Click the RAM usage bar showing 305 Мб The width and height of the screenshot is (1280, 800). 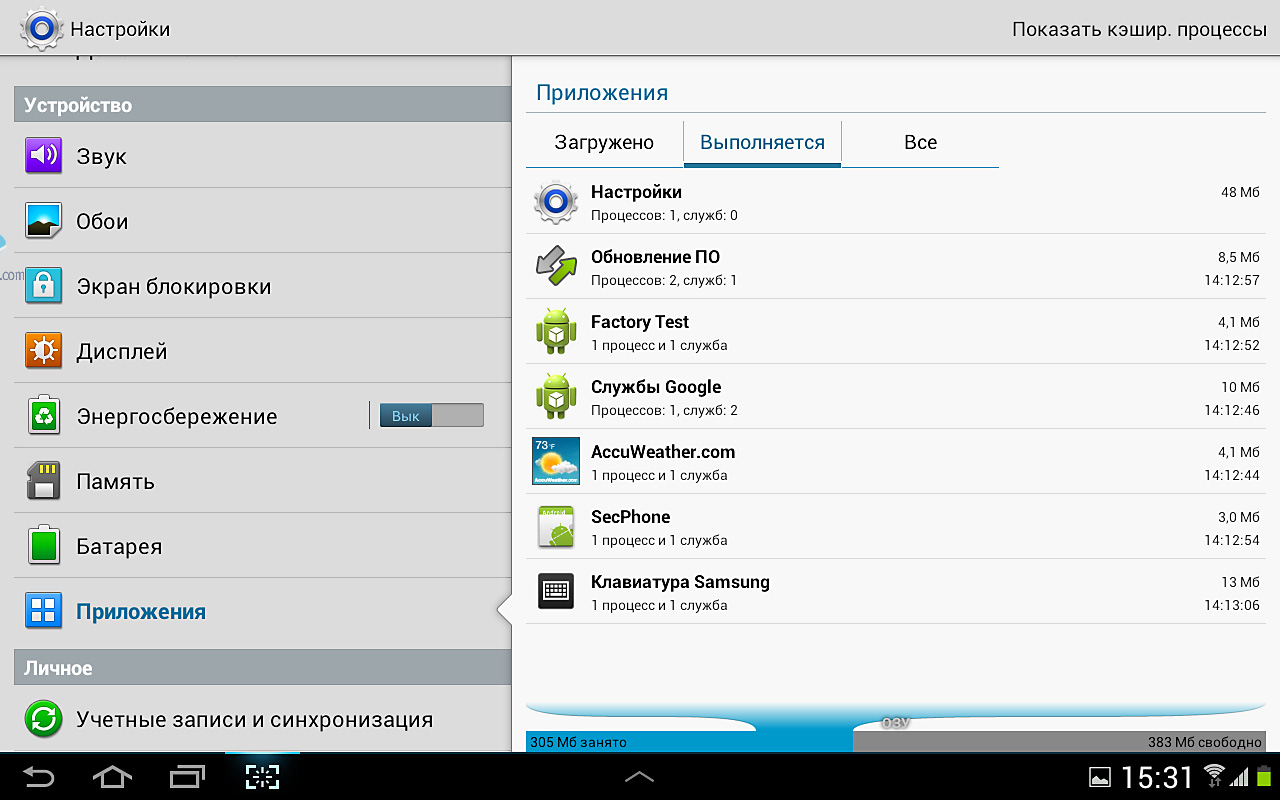[689, 742]
